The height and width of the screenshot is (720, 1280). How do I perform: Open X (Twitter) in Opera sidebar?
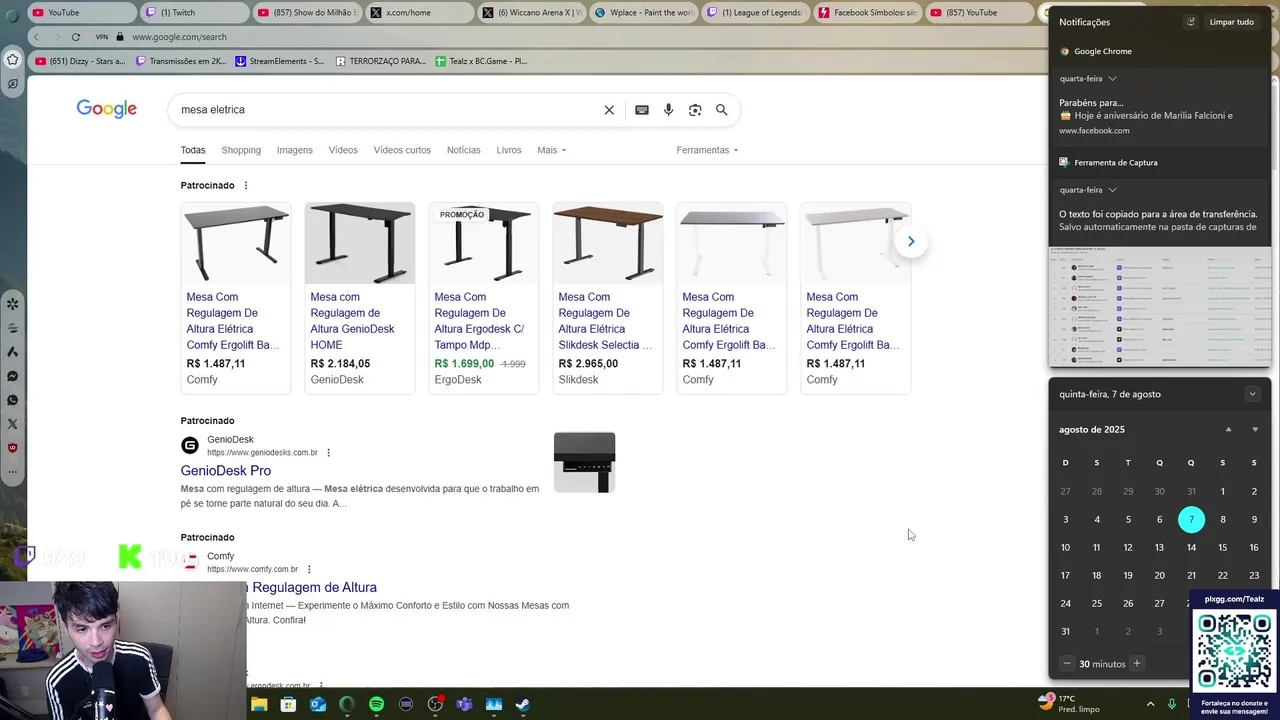pyautogui.click(x=12, y=424)
